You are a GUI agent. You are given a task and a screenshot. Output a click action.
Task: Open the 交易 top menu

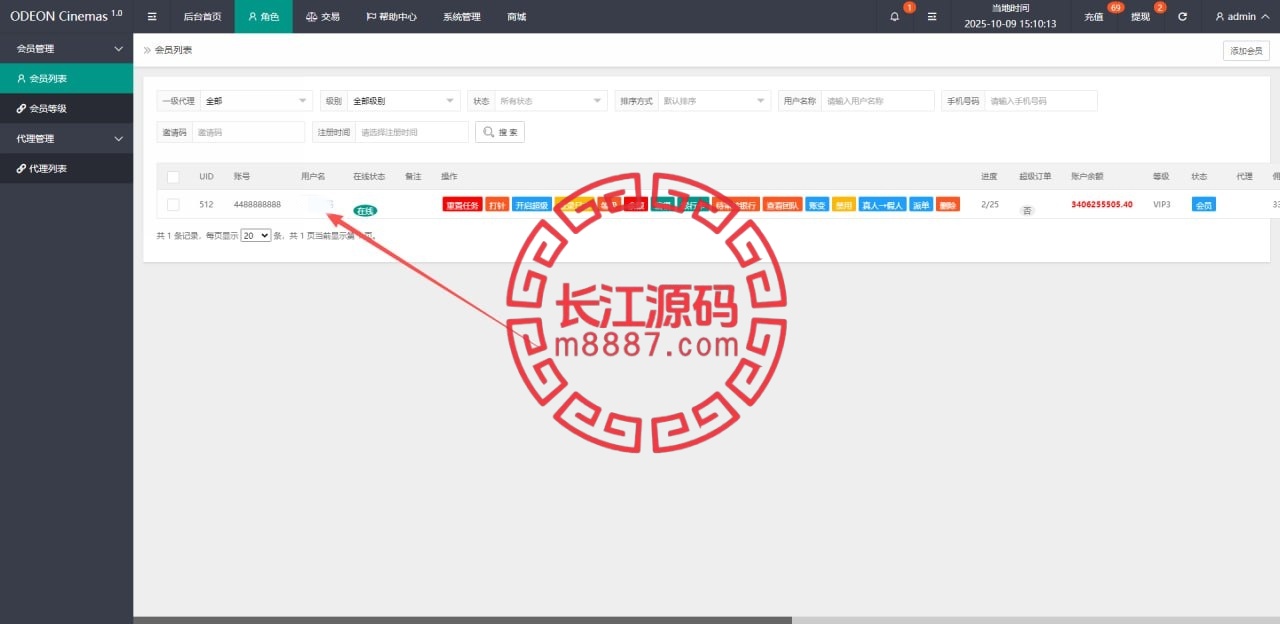[x=323, y=17]
